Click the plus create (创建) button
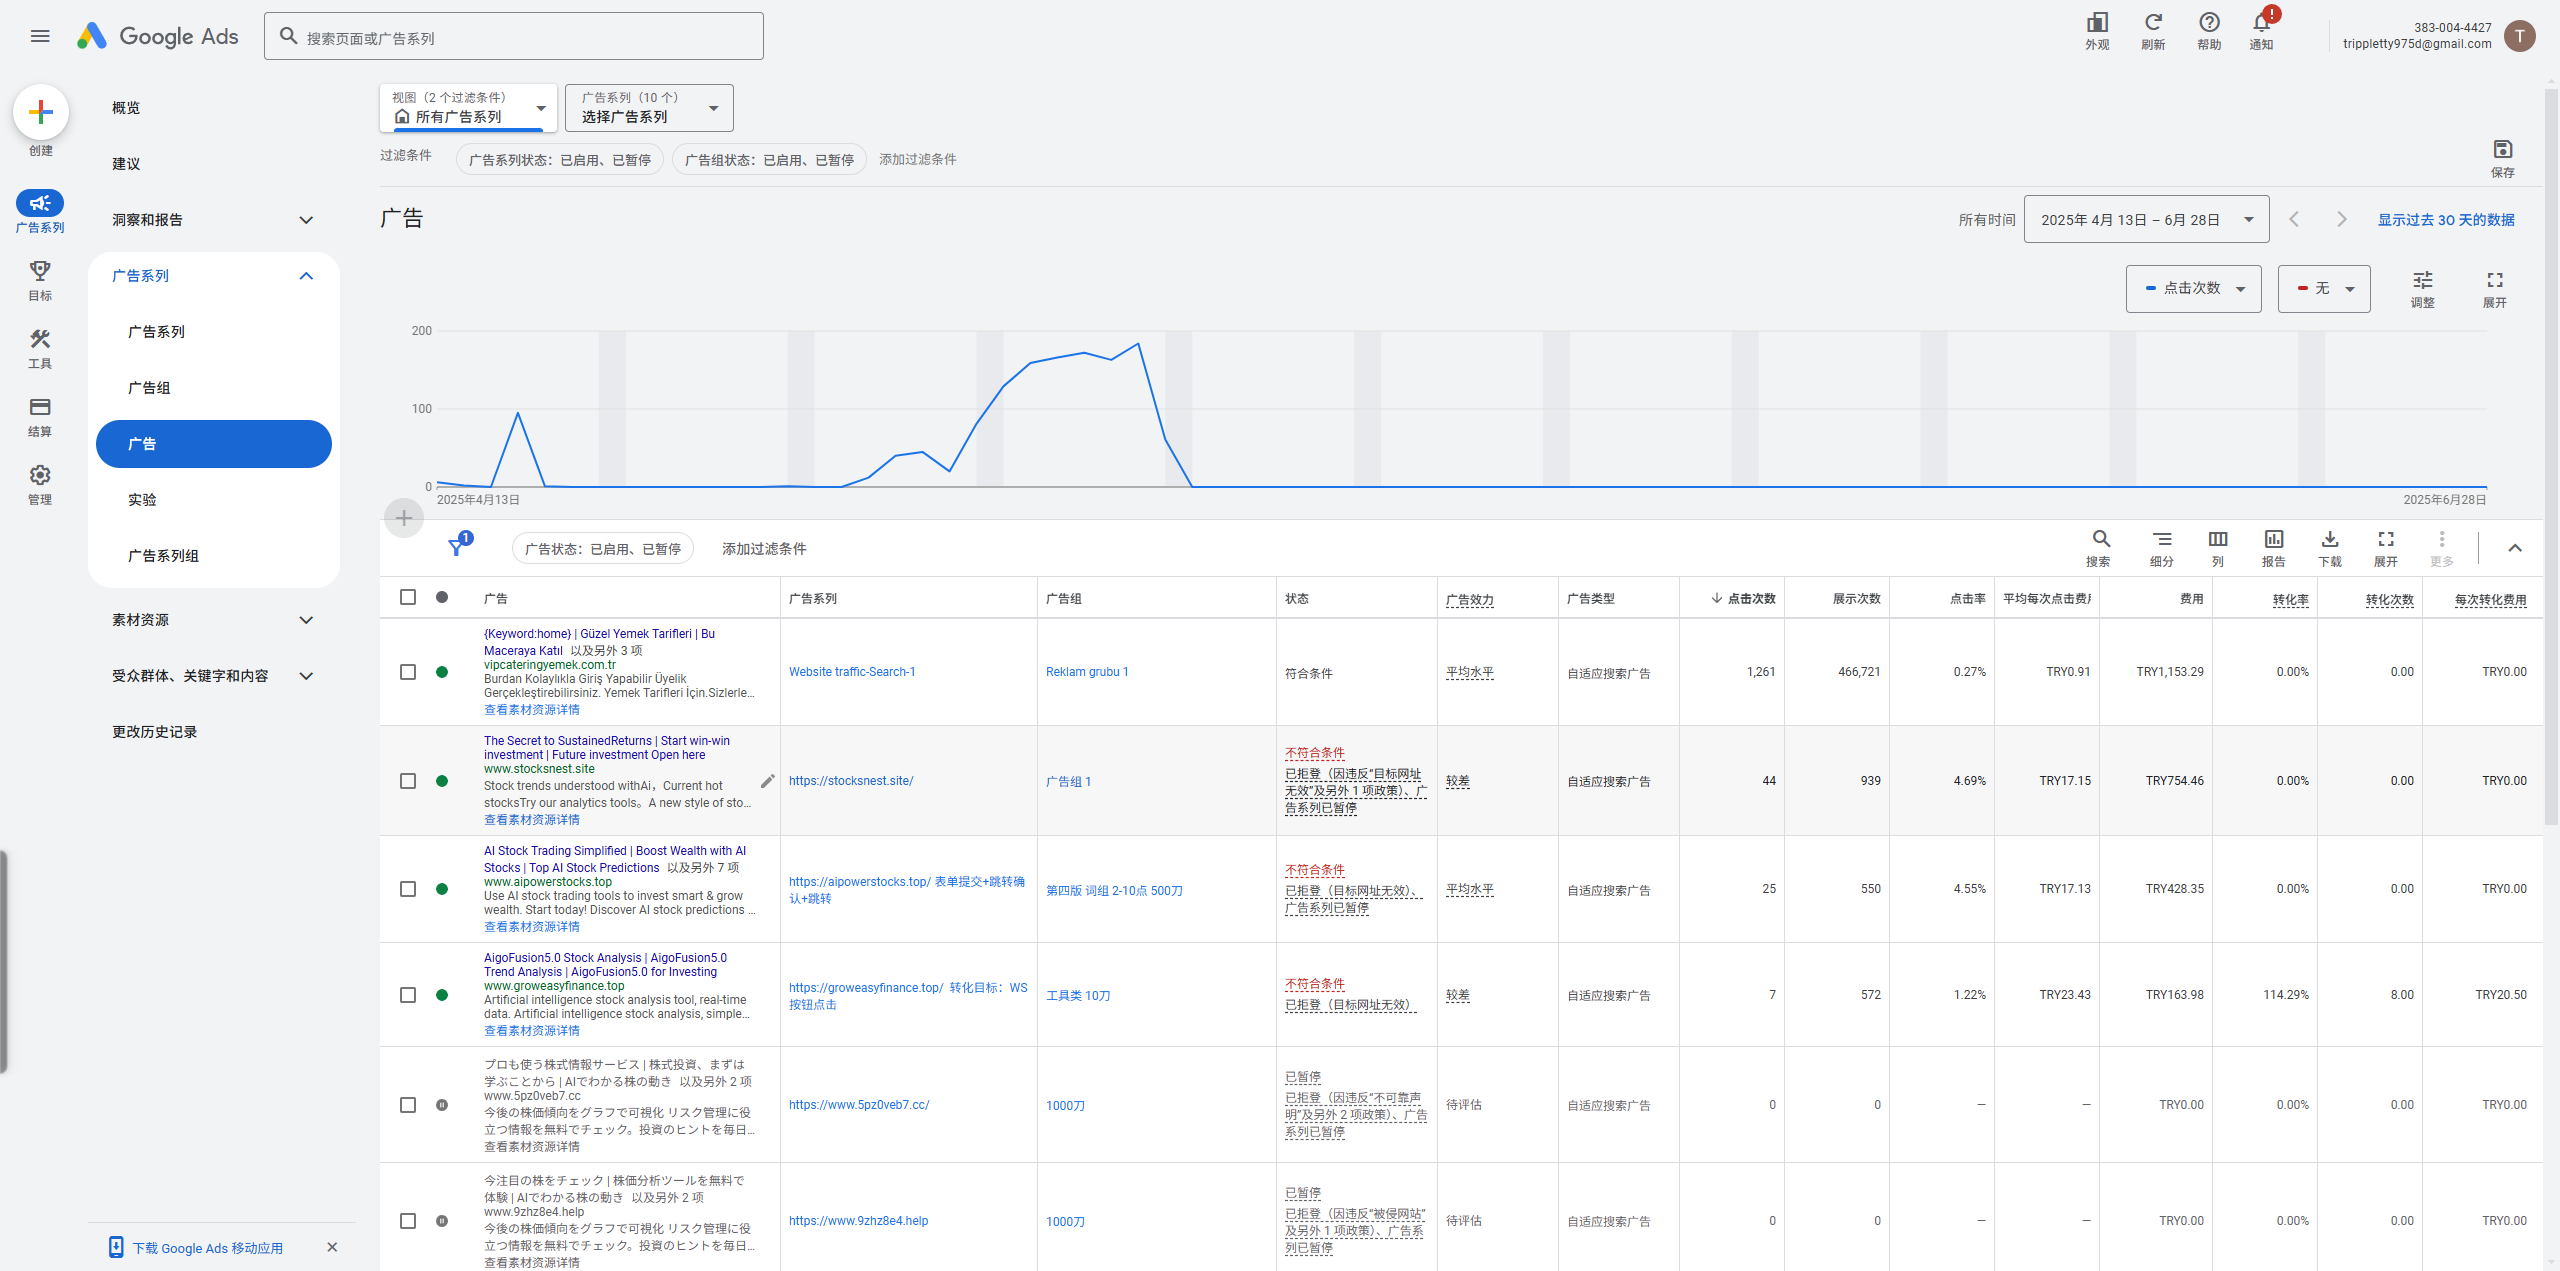2560x1271 pixels. pyautogui.click(x=41, y=112)
